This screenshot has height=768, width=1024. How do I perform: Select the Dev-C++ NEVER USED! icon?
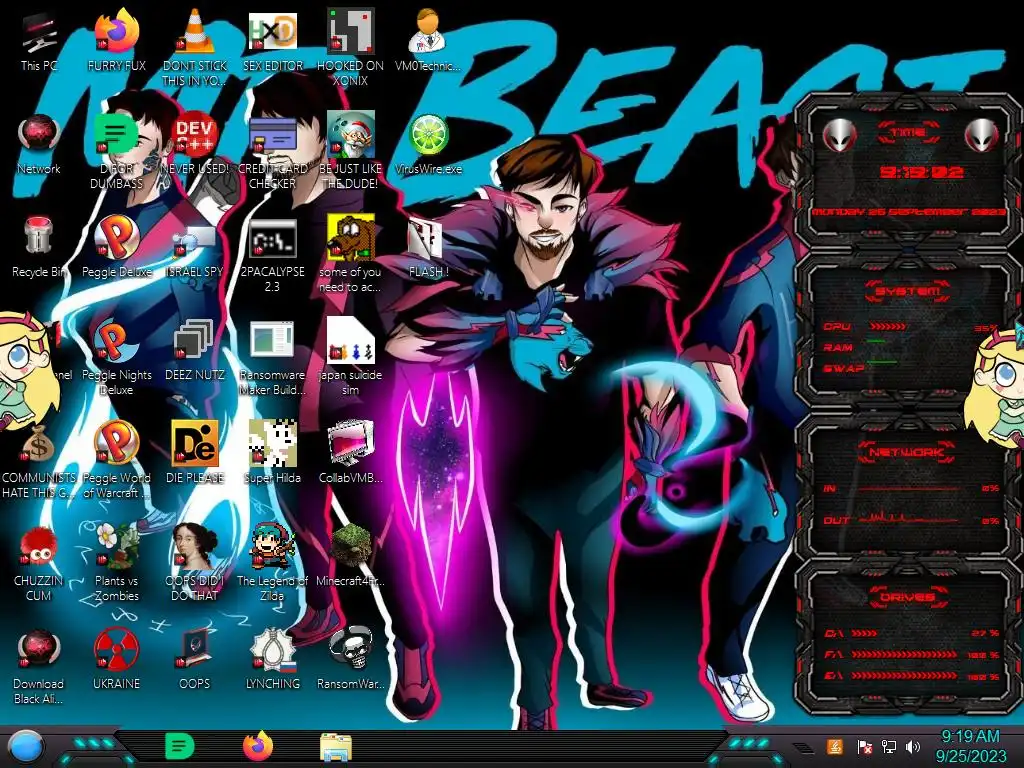click(x=195, y=144)
